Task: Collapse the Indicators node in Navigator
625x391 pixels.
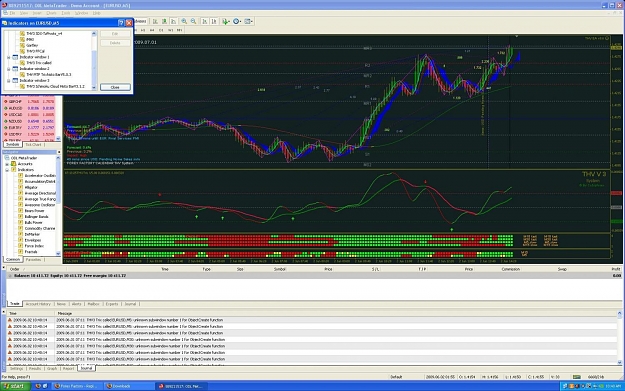Action: coord(7,170)
